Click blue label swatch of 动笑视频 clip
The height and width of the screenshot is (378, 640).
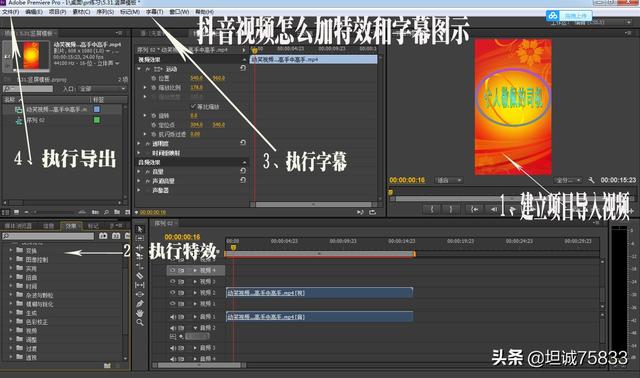pos(97,109)
